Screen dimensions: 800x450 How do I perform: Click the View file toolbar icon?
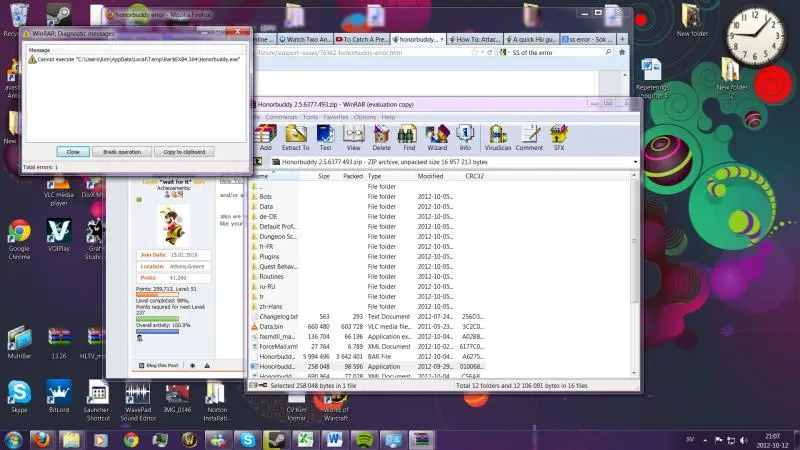click(x=353, y=137)
